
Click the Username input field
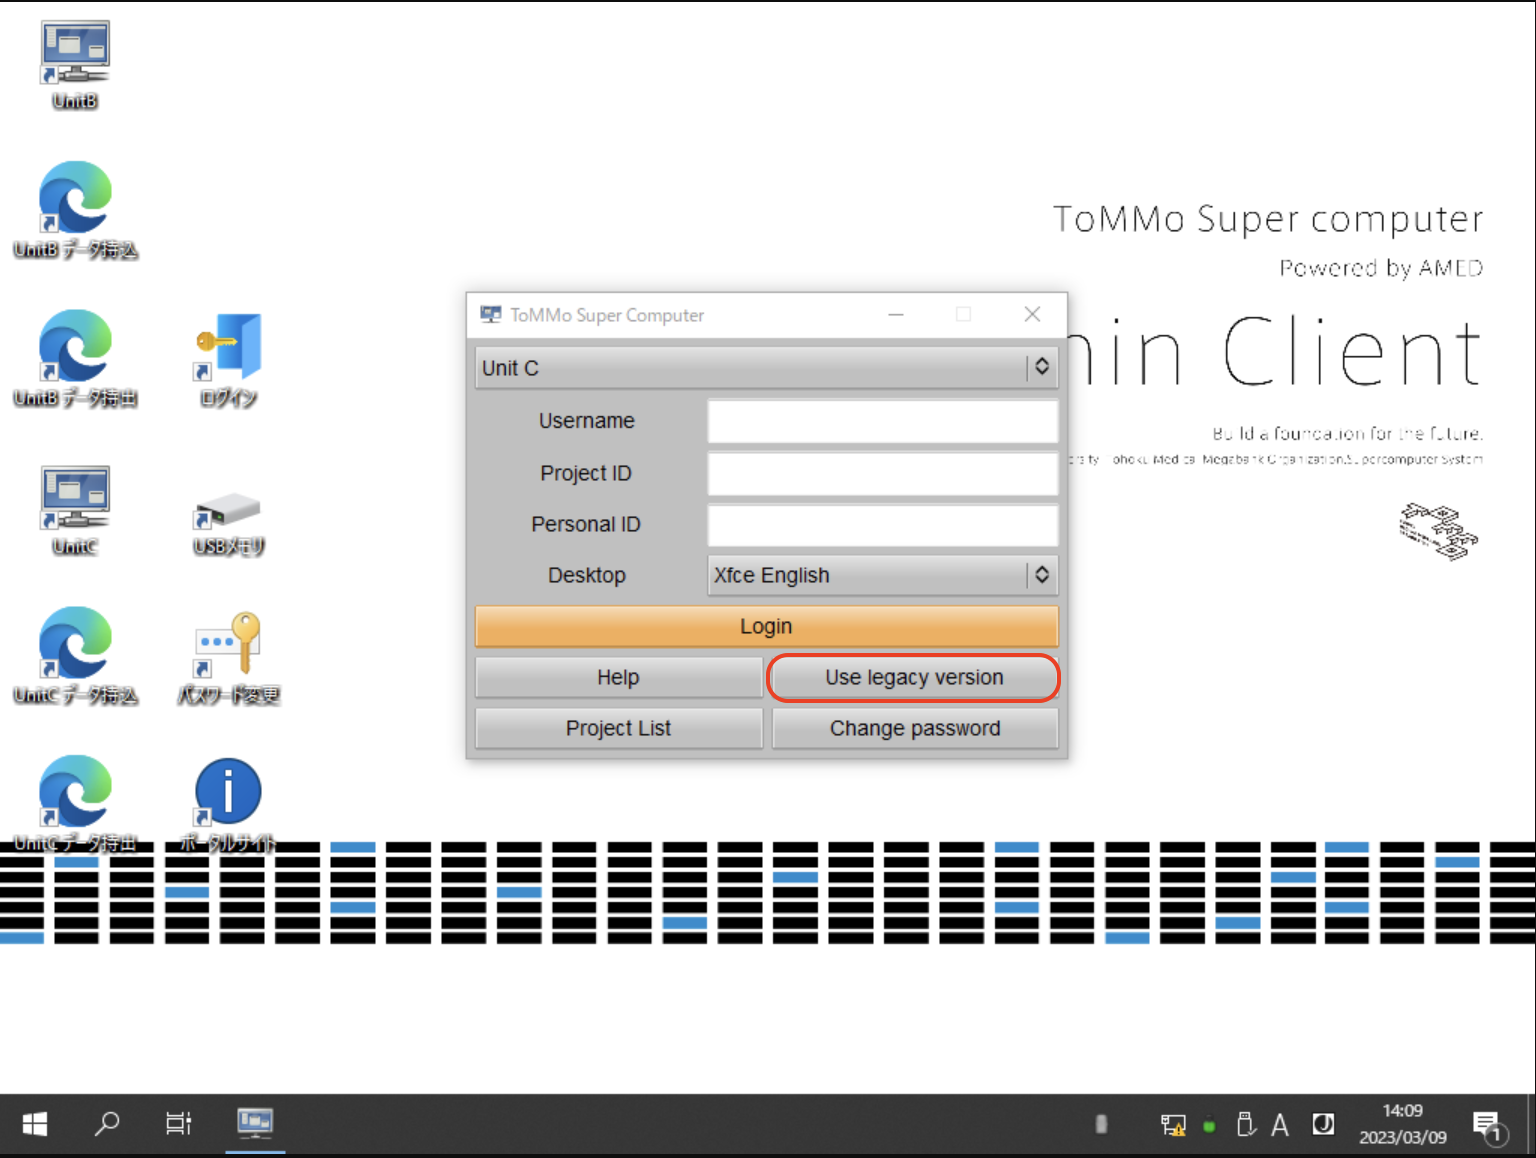pyautogui.click(x=882, y=421)
